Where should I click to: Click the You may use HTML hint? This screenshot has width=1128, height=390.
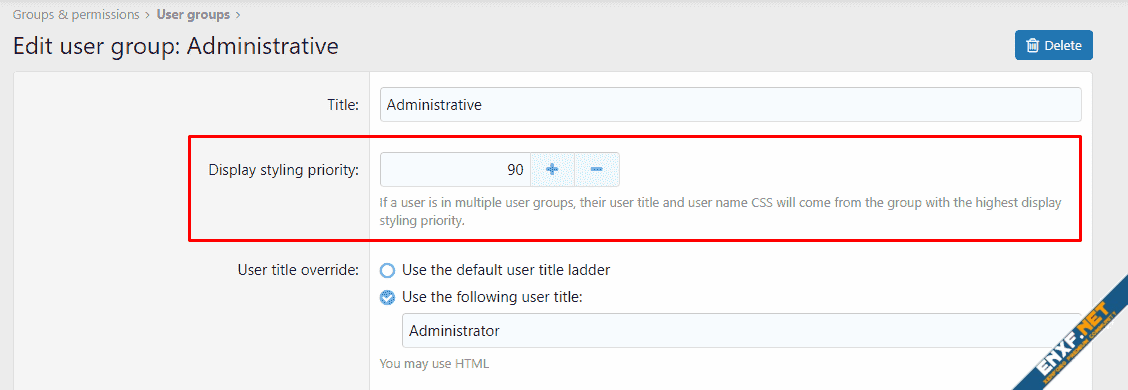click(x=435, y=364)
